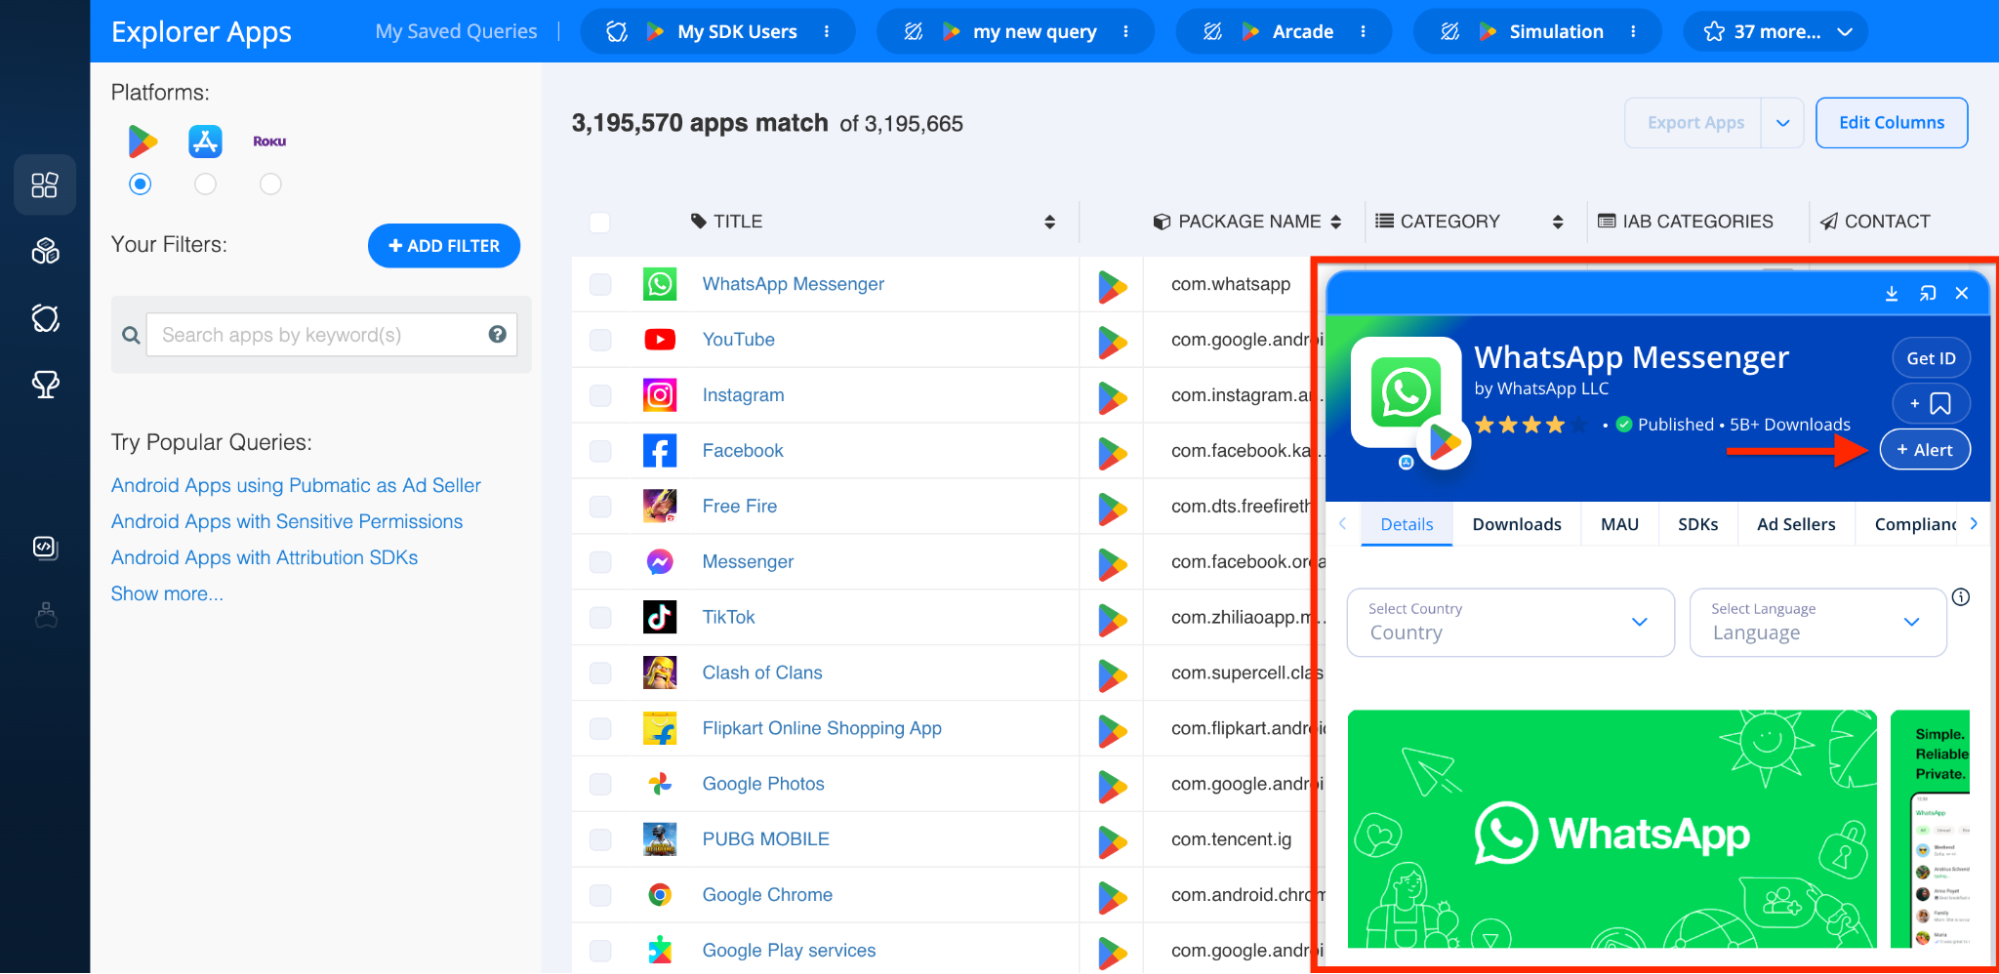
Task: Click the WhatsApp Messenger row app icon
Action: click(x=660, y=284)
